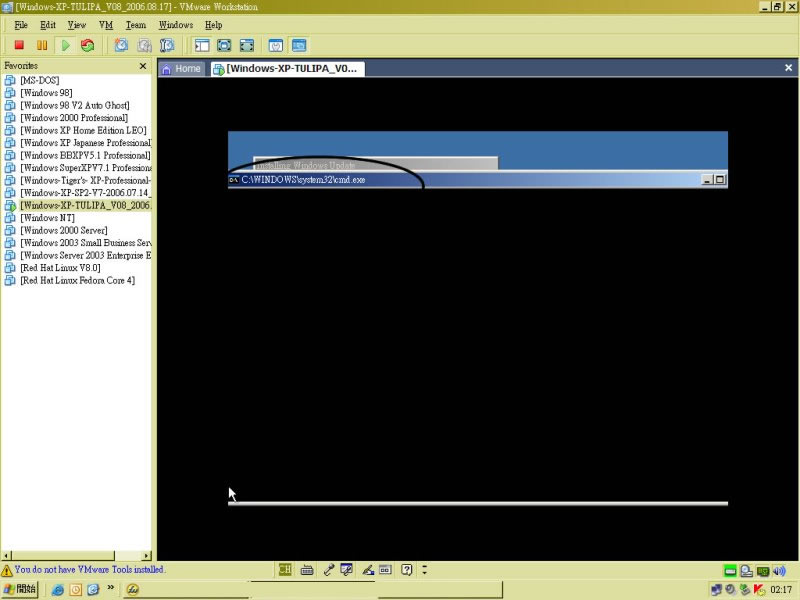Click the taskbar clock showing 02:17

pyautogui.click(x=781, y=590)
